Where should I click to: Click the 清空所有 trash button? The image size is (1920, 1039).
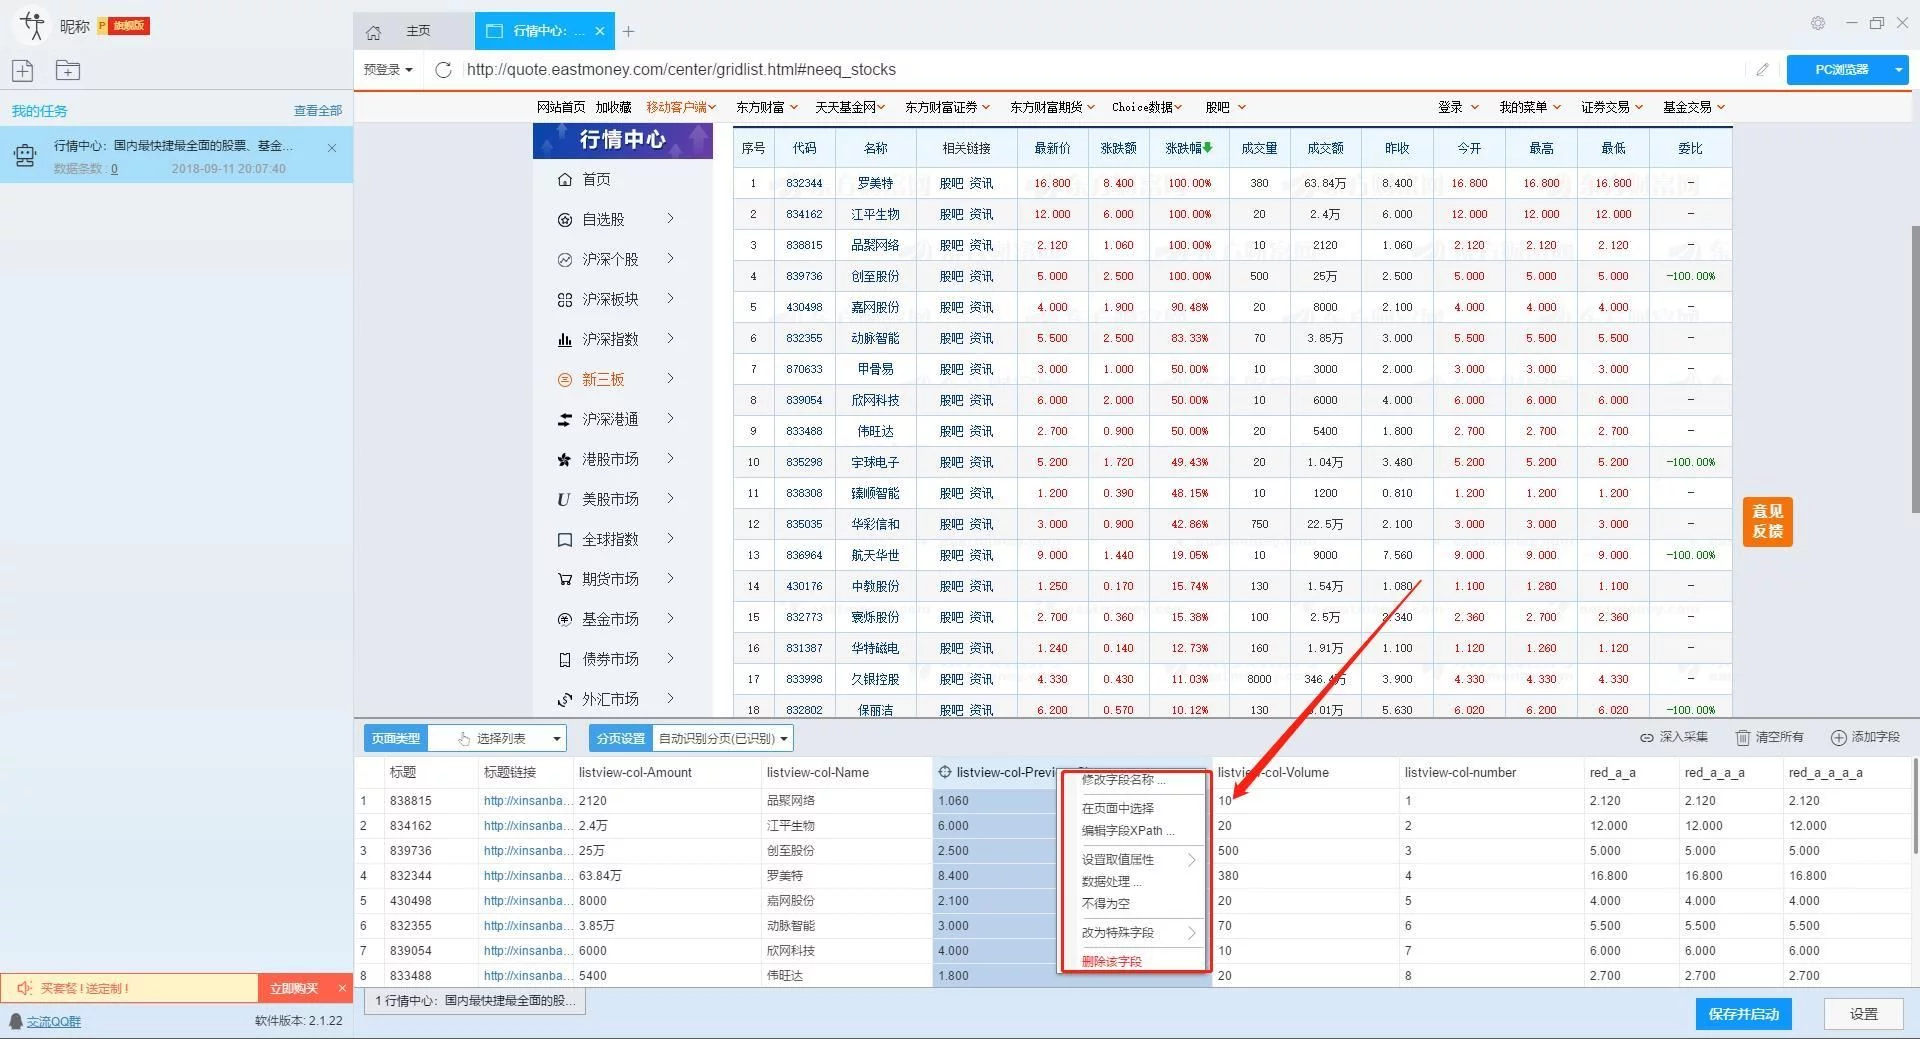1769,737
